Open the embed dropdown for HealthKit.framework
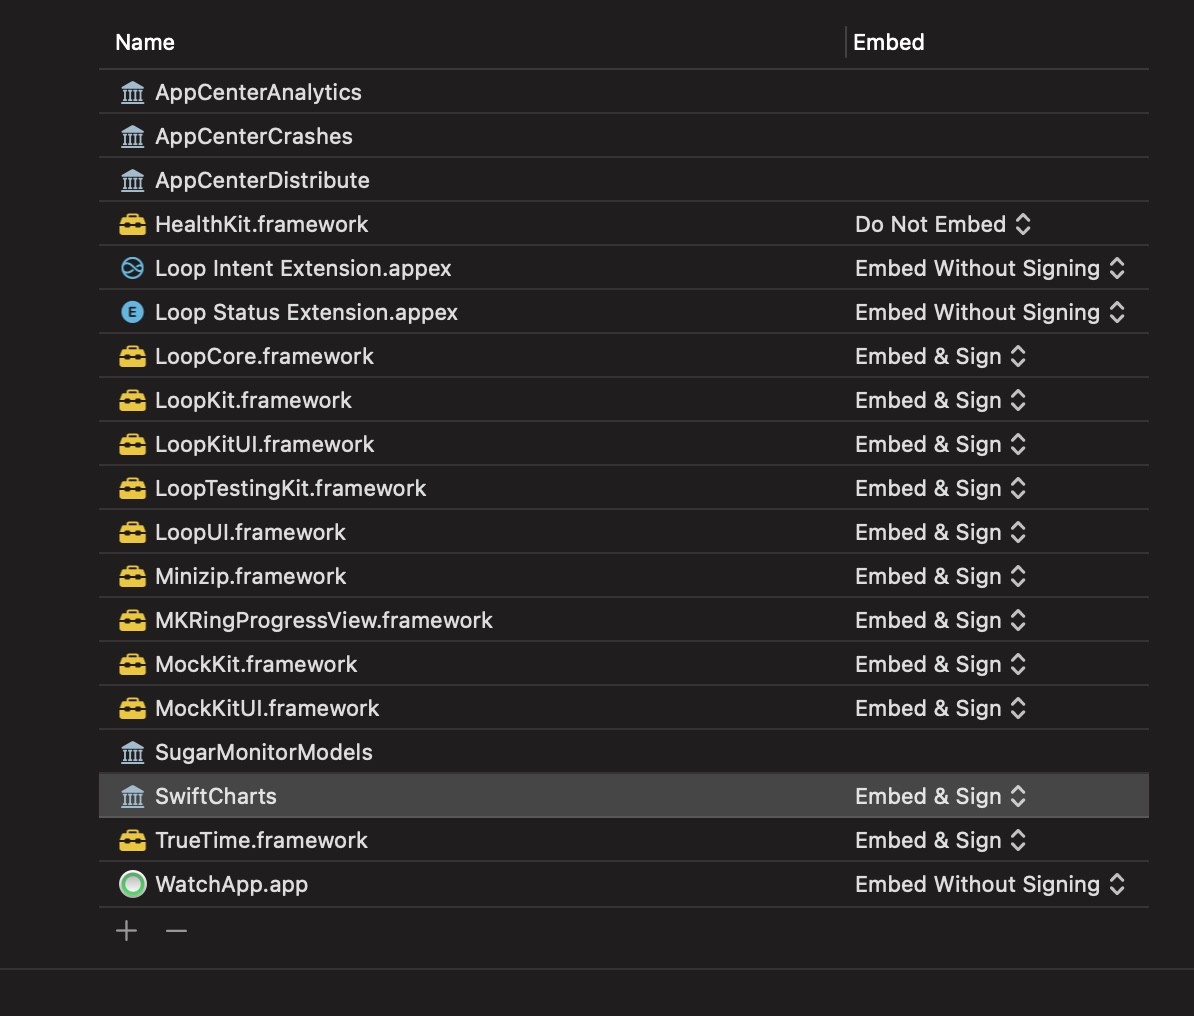 [943, 225]
